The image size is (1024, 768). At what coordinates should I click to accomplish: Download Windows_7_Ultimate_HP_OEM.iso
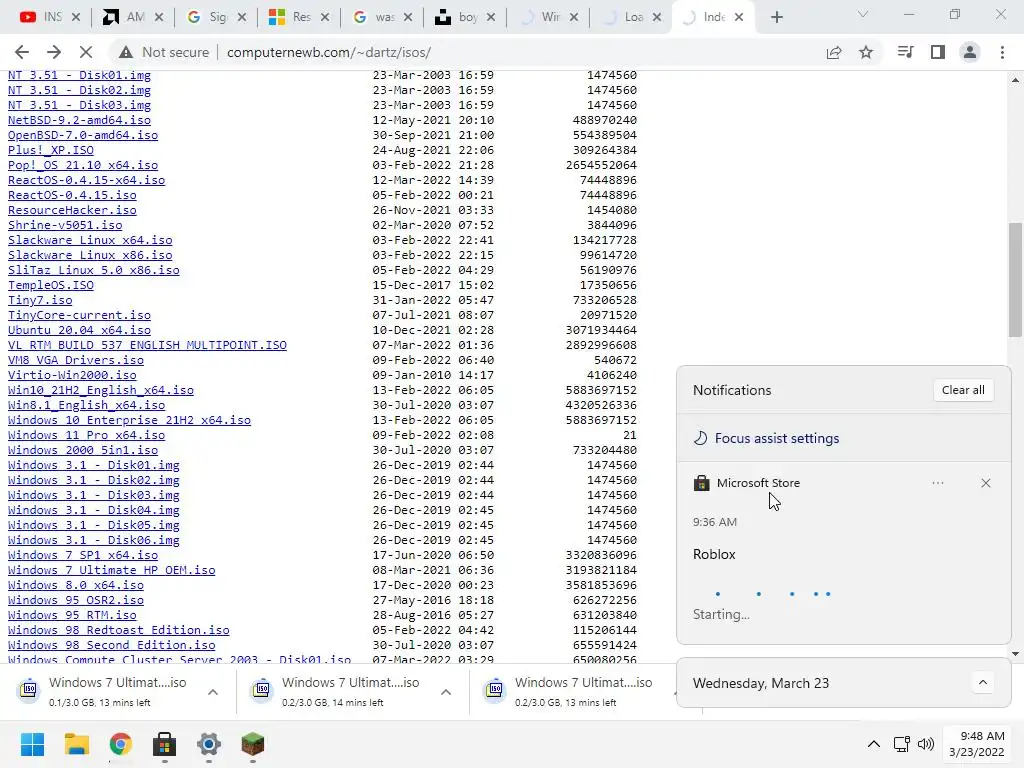point(112,570)
